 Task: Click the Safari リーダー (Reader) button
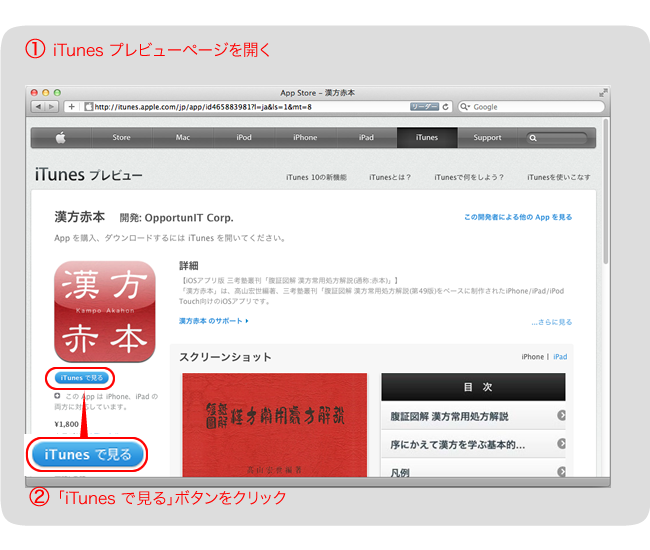(x=425, y=107)
